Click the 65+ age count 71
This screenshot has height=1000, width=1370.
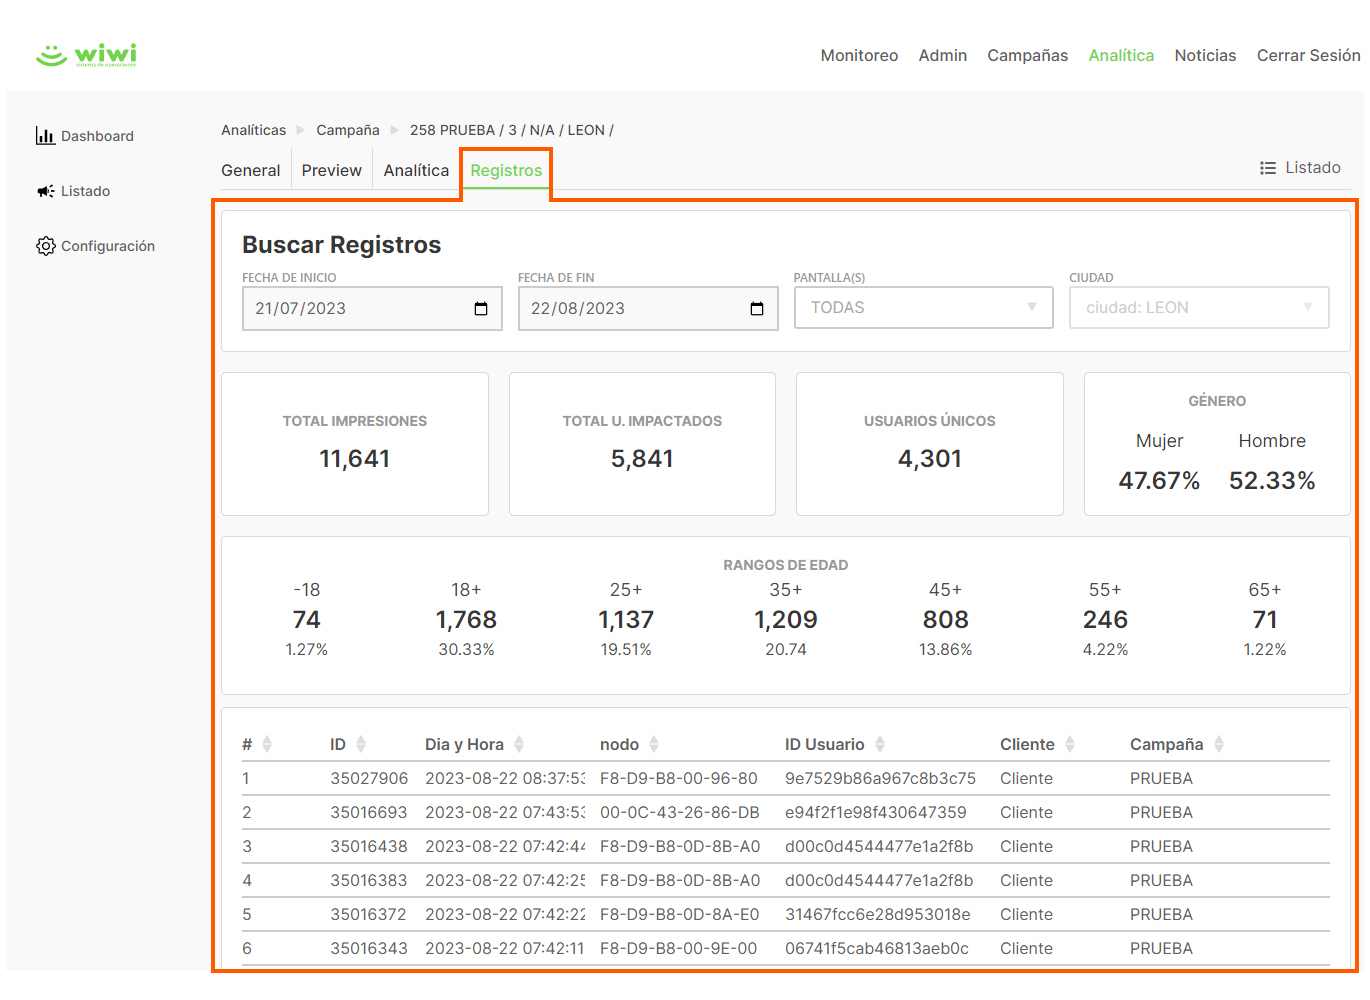click(x=1265, y=620)
